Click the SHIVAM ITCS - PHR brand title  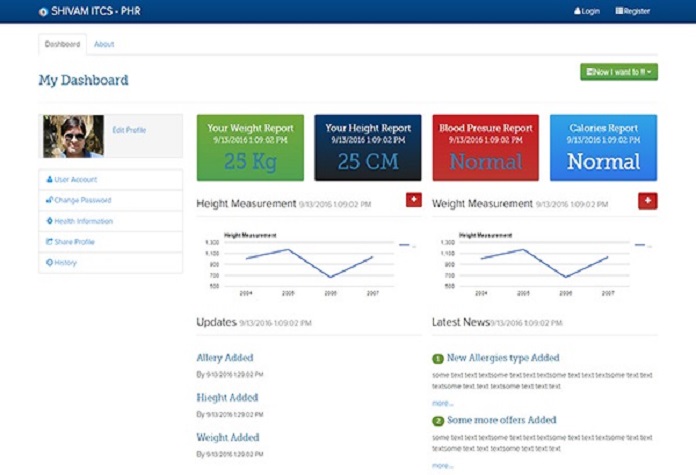[95, 11]
